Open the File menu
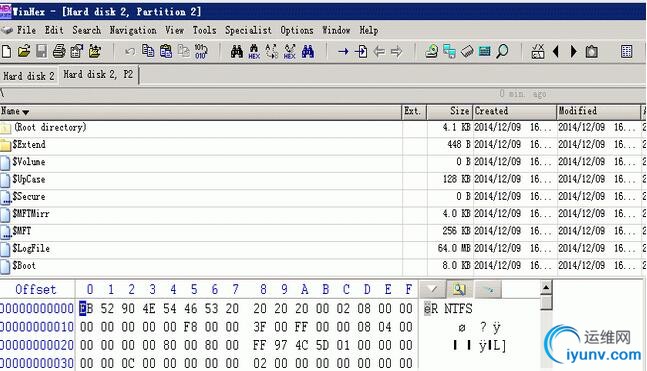 coord(26,30)
